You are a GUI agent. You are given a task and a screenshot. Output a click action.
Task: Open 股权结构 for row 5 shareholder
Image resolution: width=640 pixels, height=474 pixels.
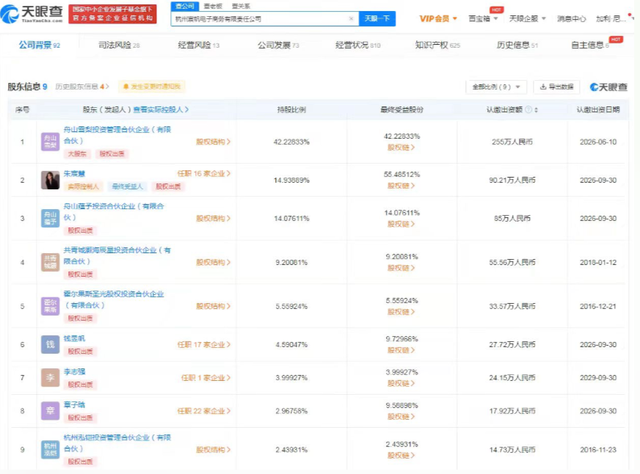pyautogui.click(x=213, y=306)
